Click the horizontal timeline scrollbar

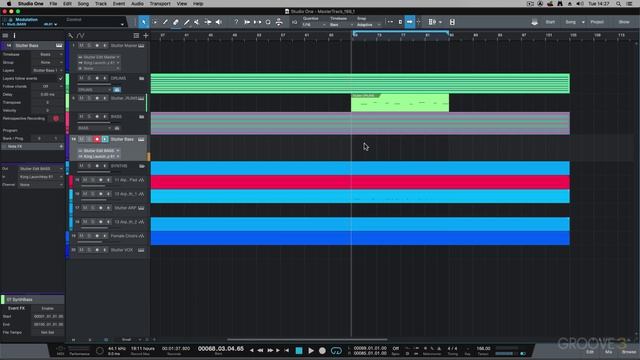(x=307, y=339)
